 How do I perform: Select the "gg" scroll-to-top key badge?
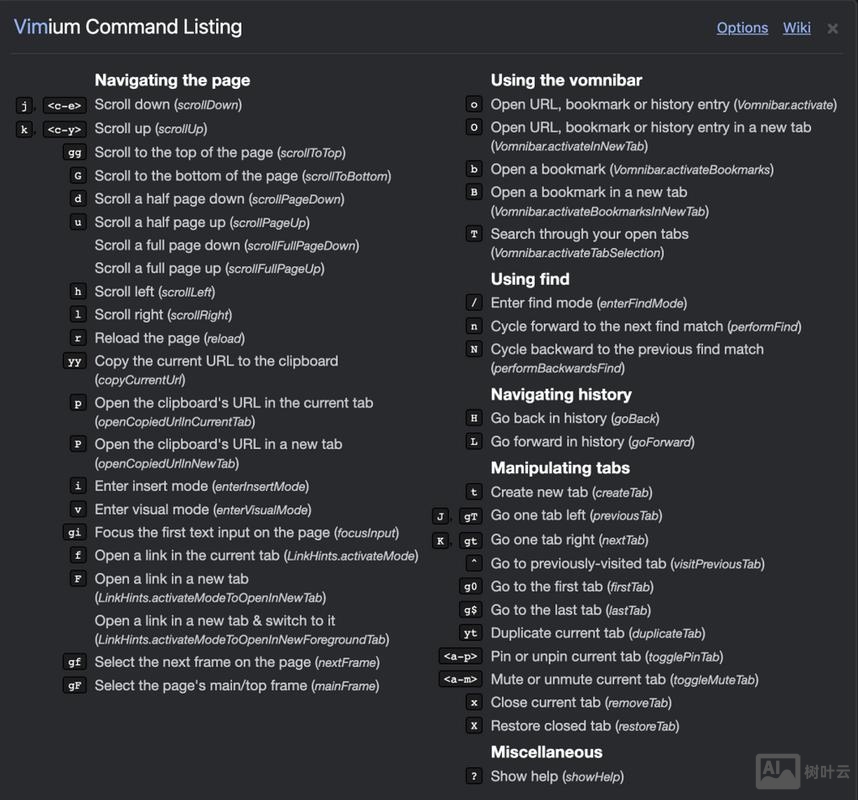(75, 153)
